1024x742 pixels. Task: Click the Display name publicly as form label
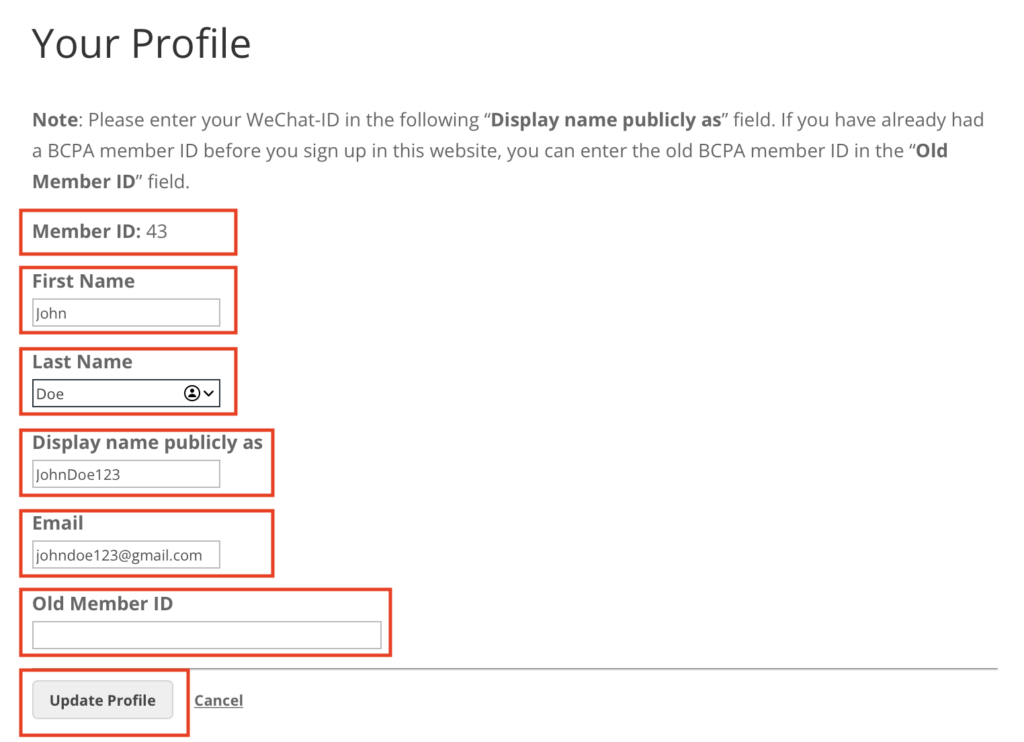point(147,442)
